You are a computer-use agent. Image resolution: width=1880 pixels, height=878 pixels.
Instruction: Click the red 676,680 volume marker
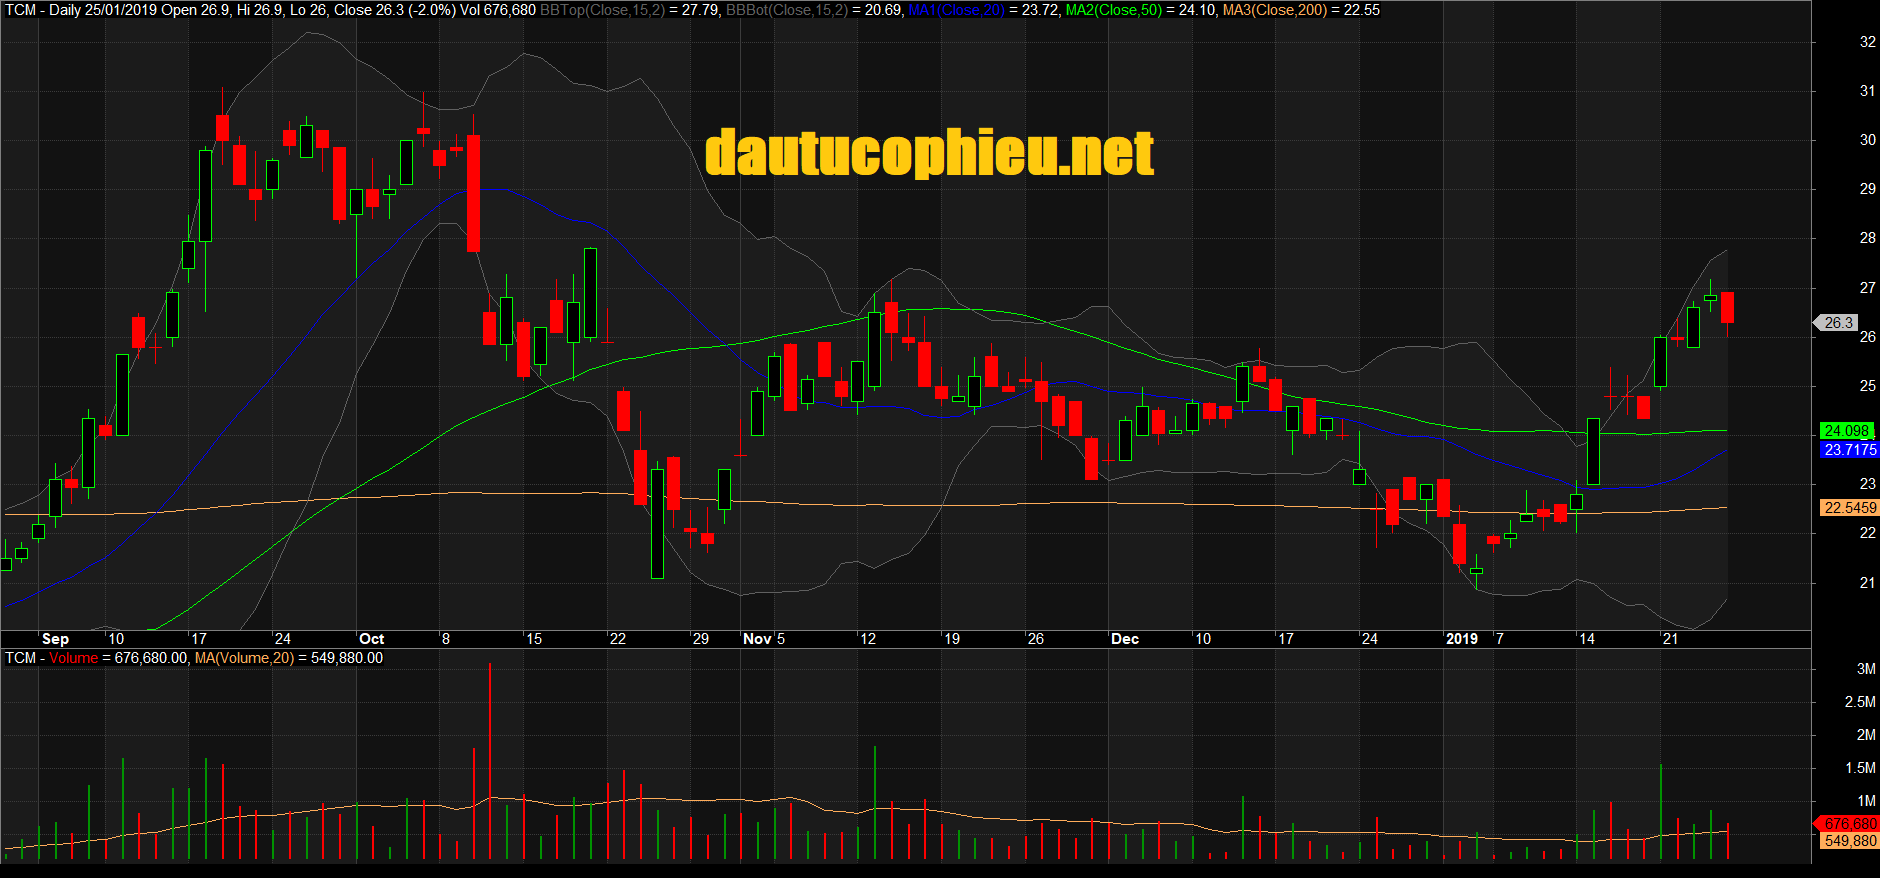1847,824
